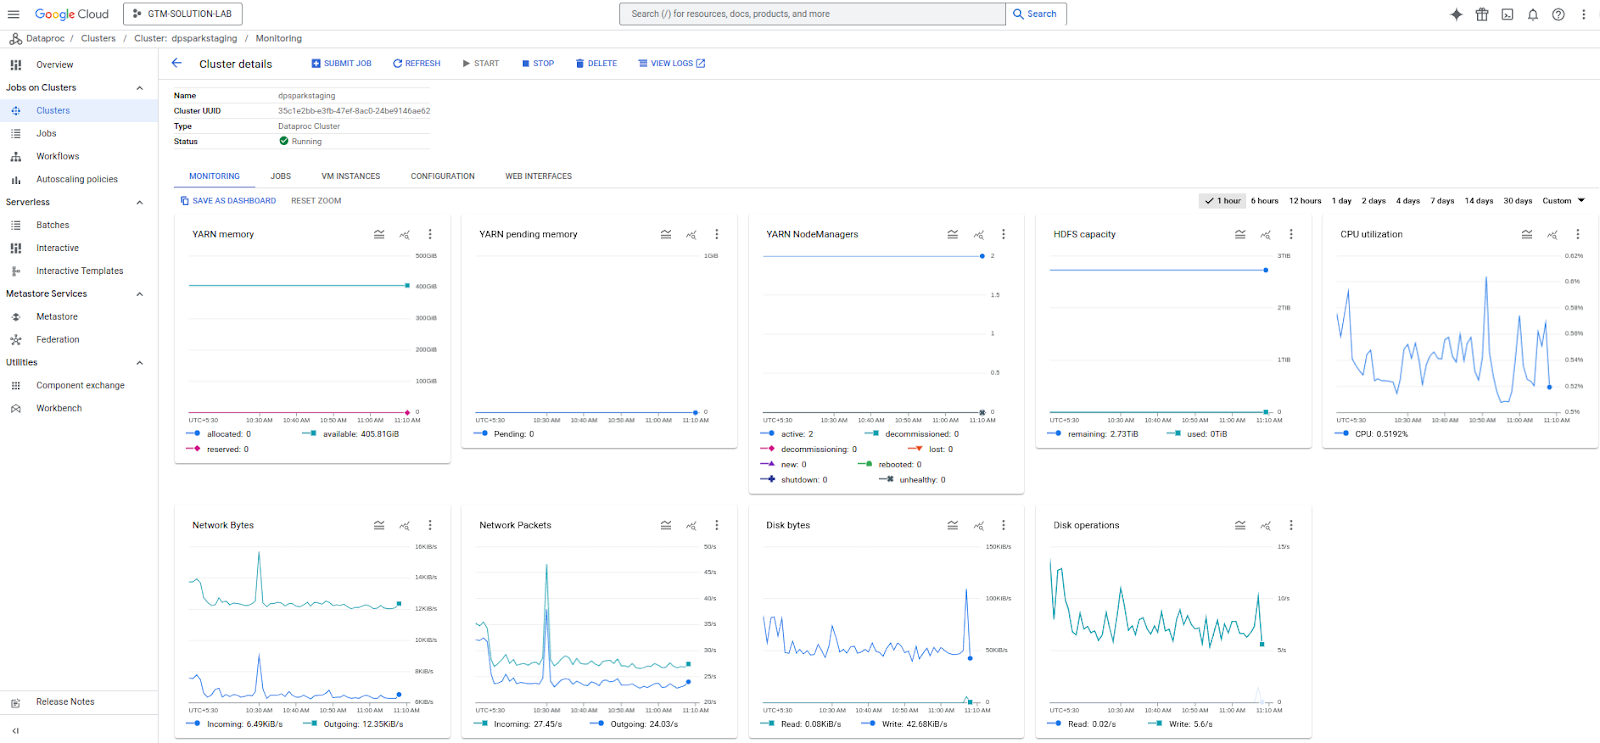Viewport: 1600px width, 743px height.
Task: Click the blue Search button
Action: (x=1035, y=14)
